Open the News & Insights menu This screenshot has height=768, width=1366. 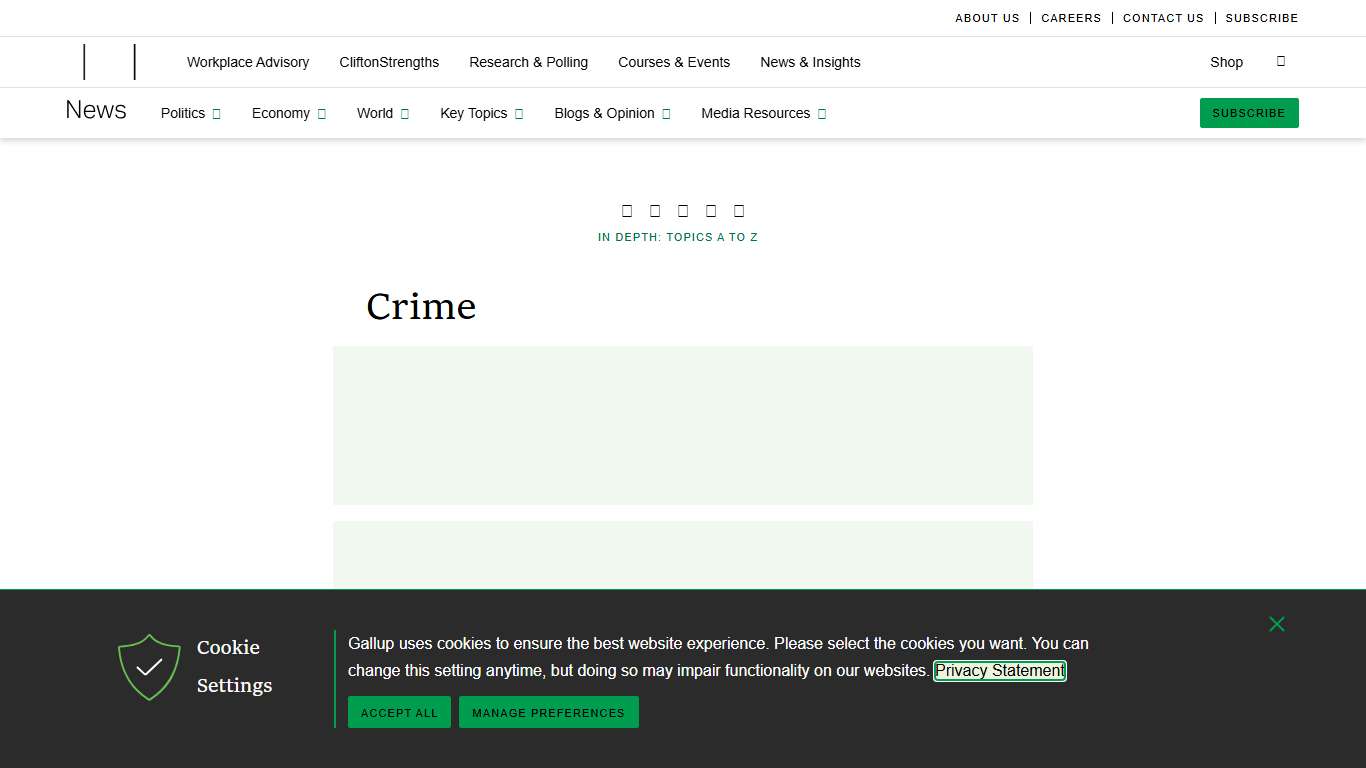[x=810, y=62]
